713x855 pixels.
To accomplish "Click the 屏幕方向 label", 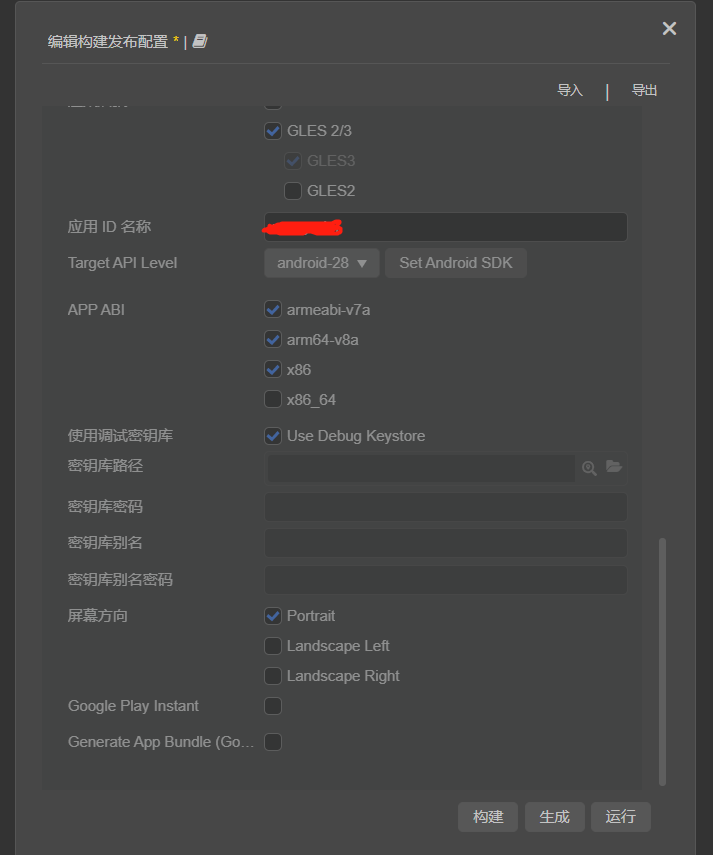I will 98,616.
